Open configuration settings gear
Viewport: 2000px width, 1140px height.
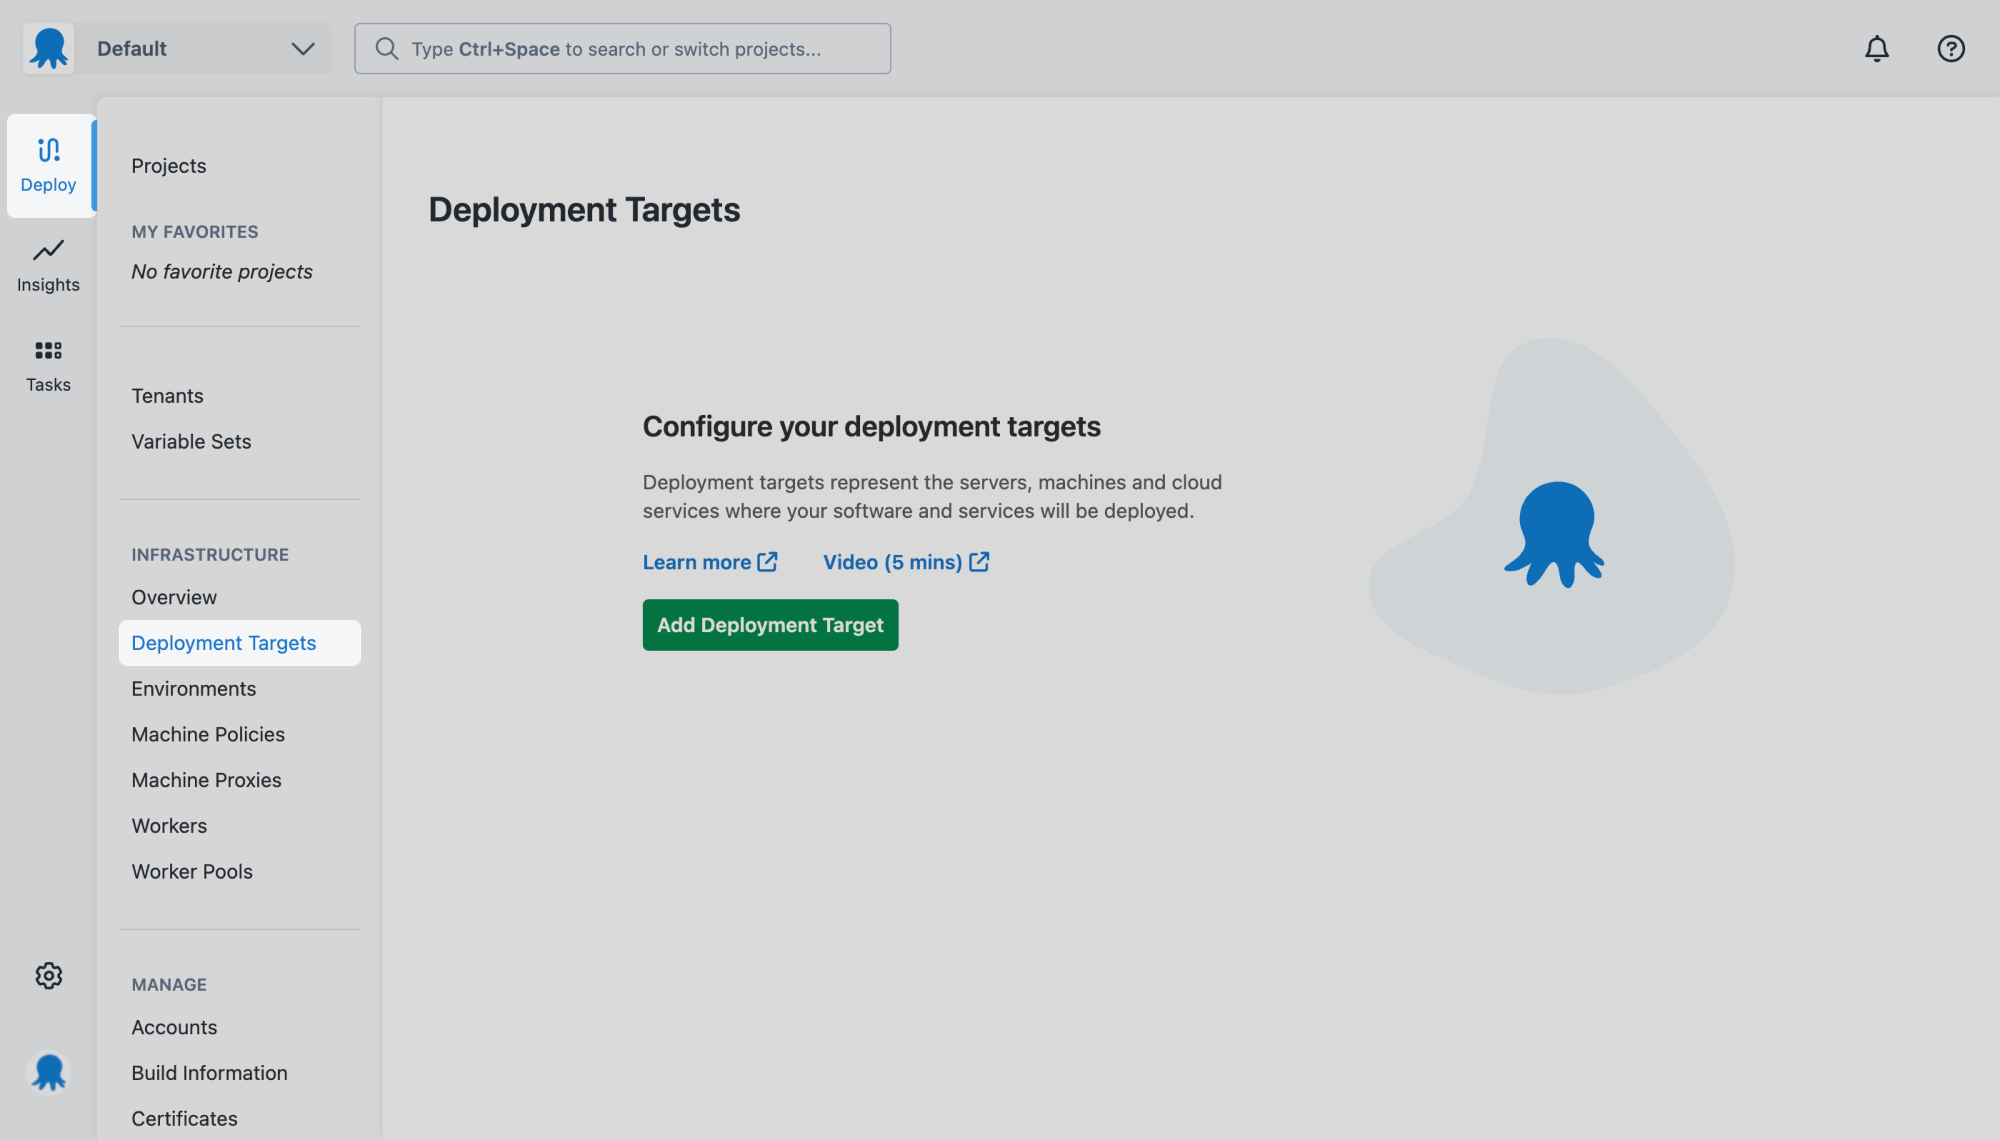pyautogui.click(x=49, y=975)
